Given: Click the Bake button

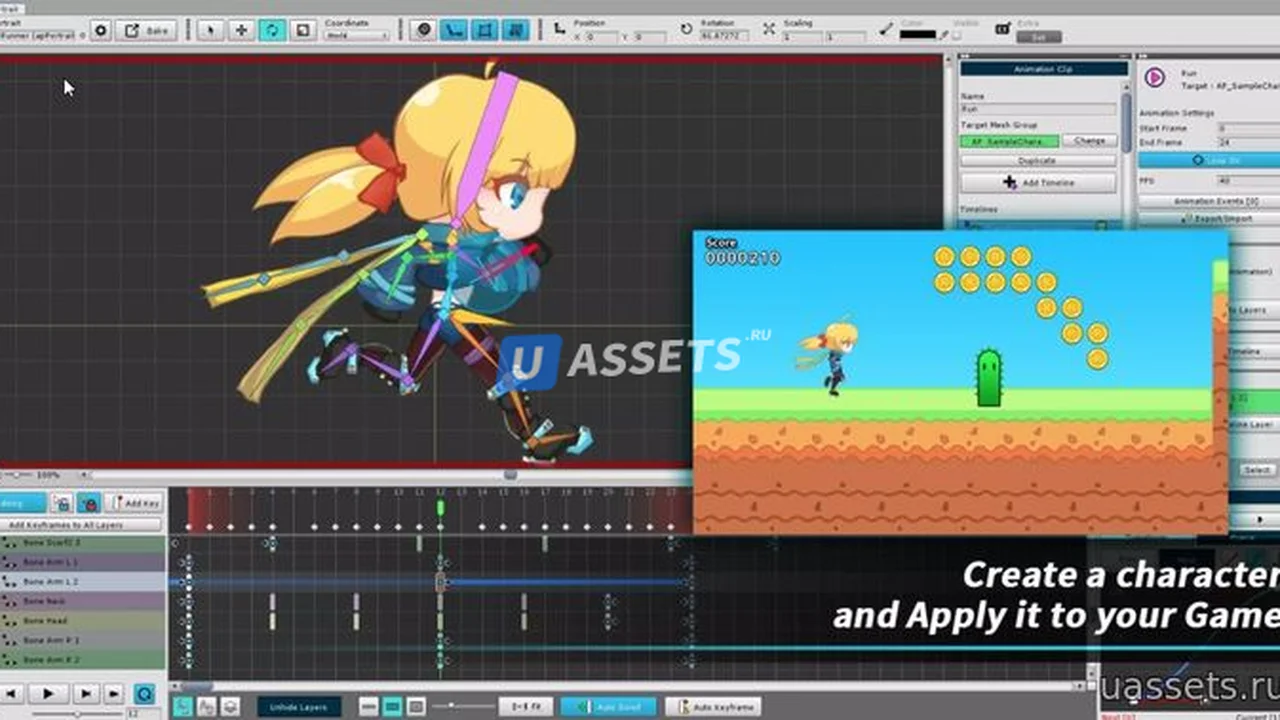Looking at the screenshot, I should point(147,30).
